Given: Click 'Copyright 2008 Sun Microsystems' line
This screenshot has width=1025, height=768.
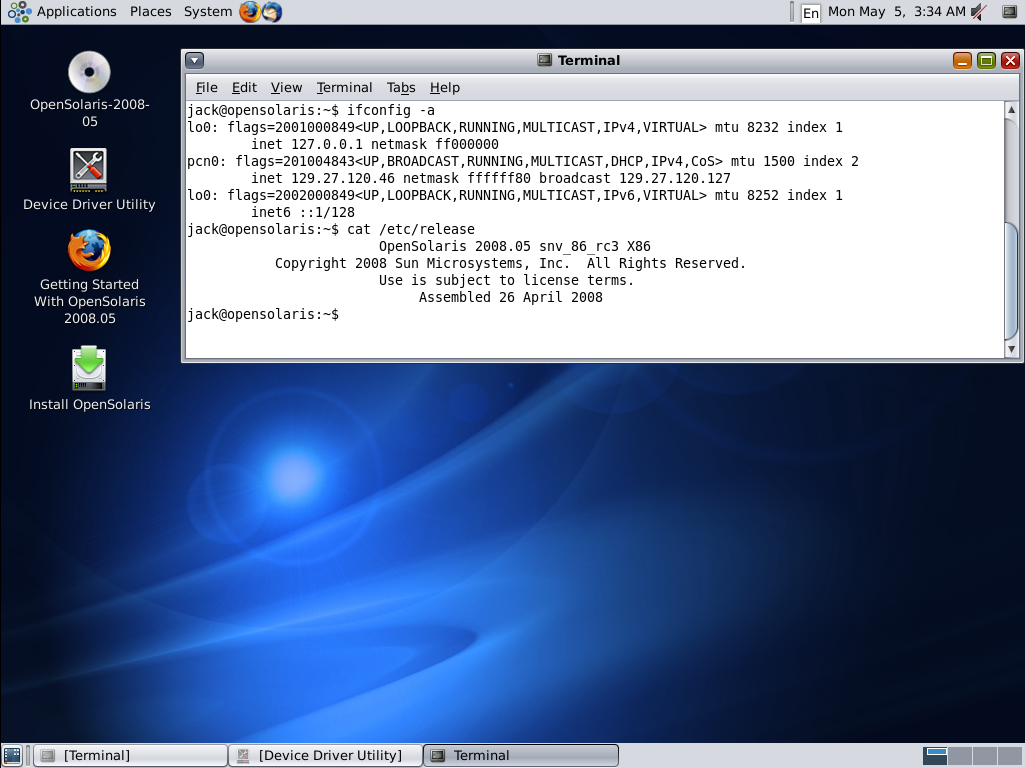Looking at the screenshot, I should 511,263.
